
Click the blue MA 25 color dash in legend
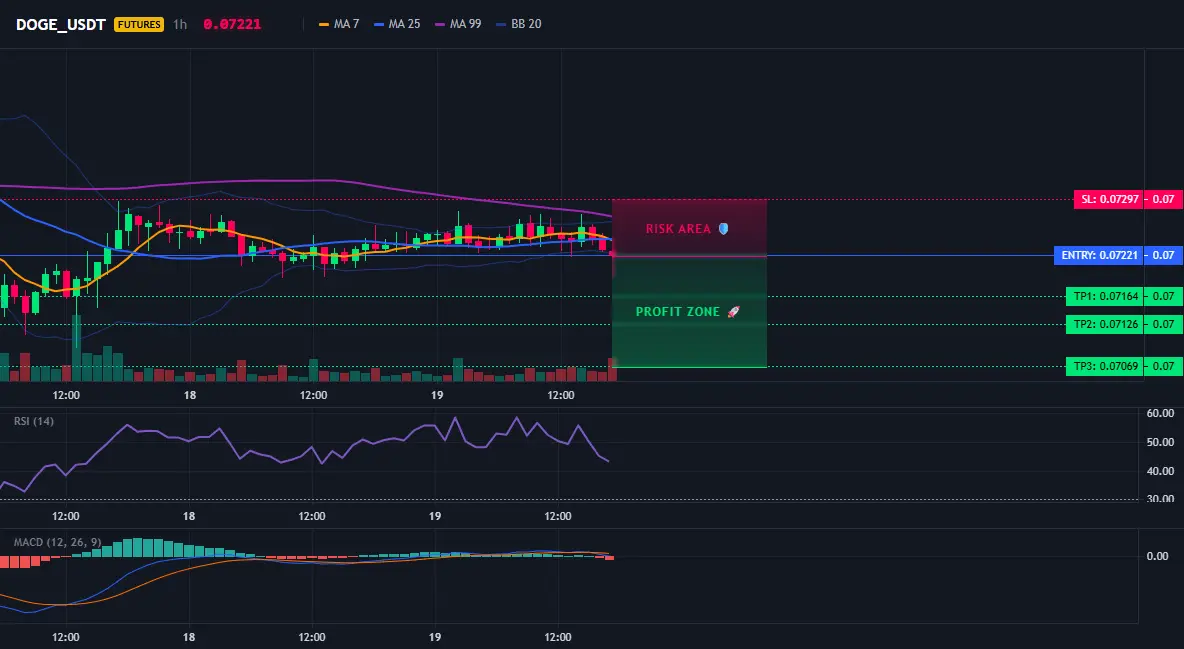(379, 24)
